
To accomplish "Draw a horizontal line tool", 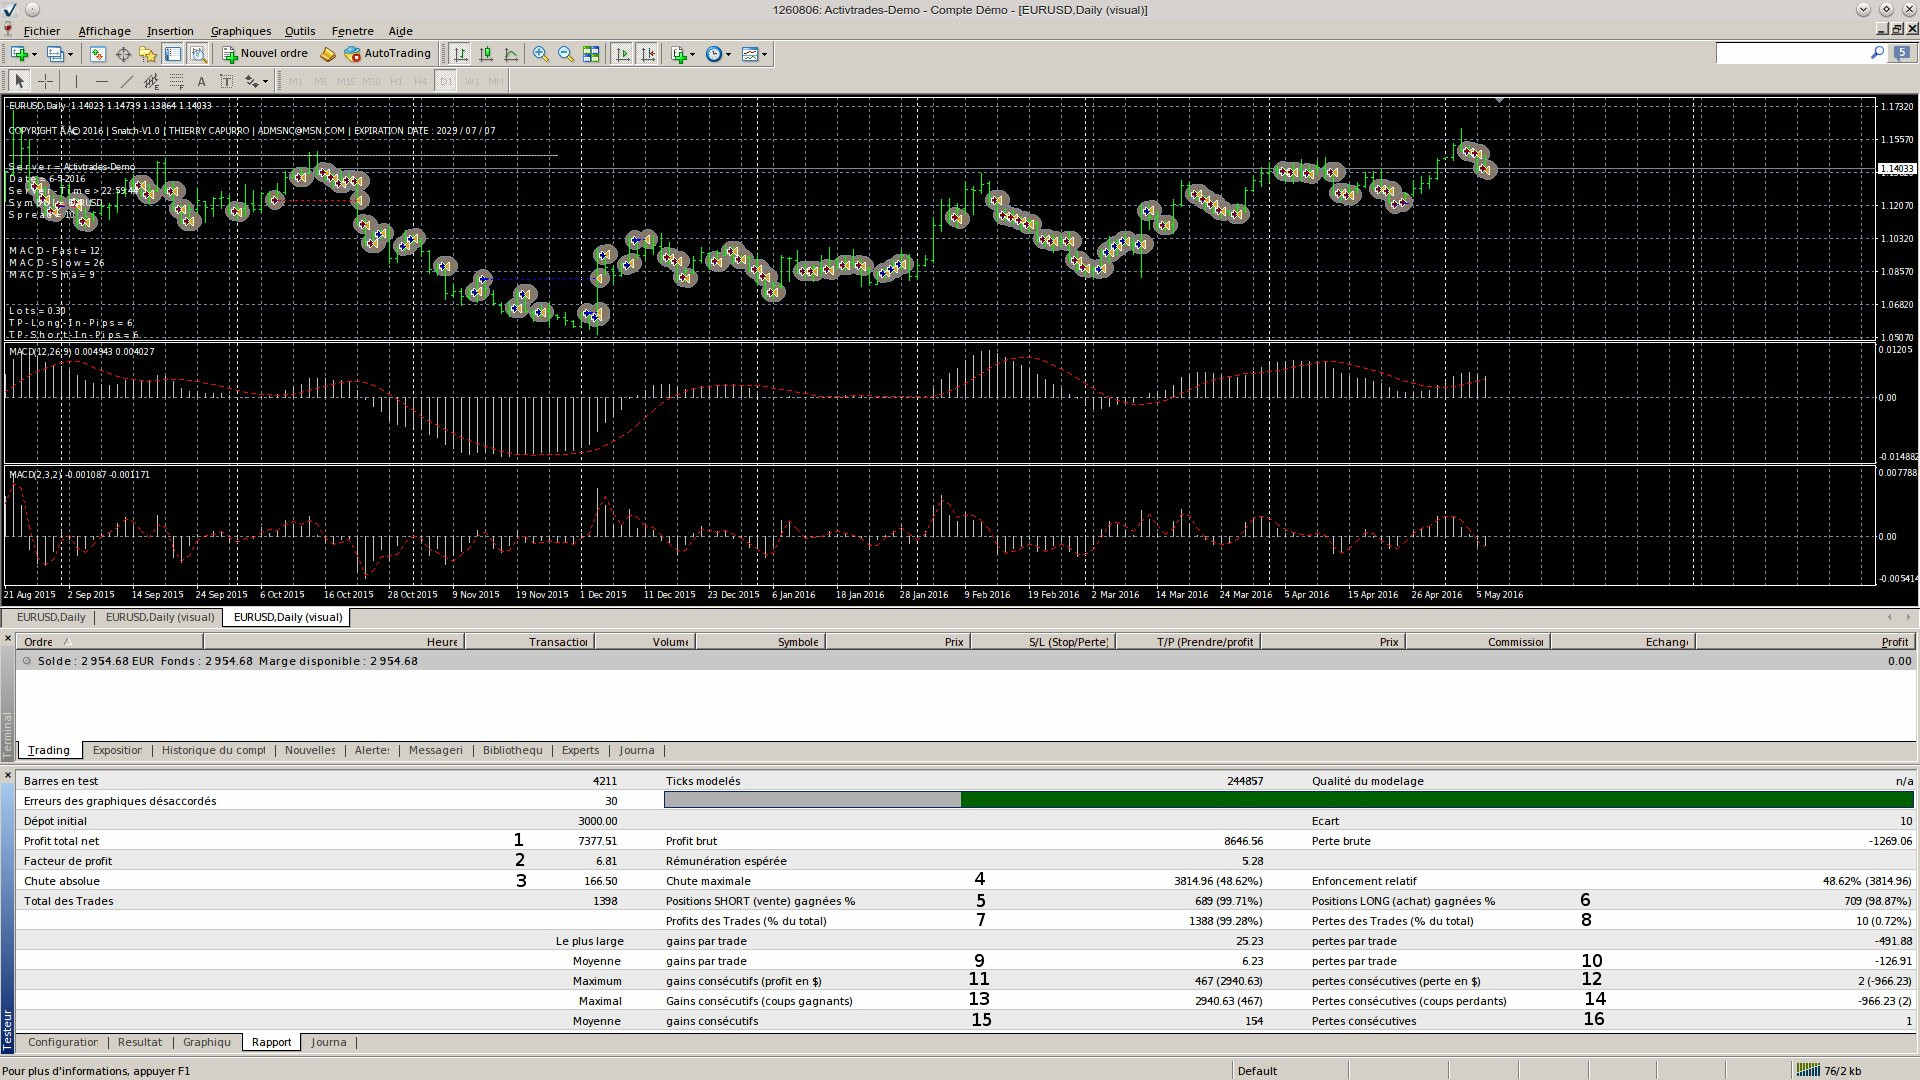I will click(x=101, y=81).
